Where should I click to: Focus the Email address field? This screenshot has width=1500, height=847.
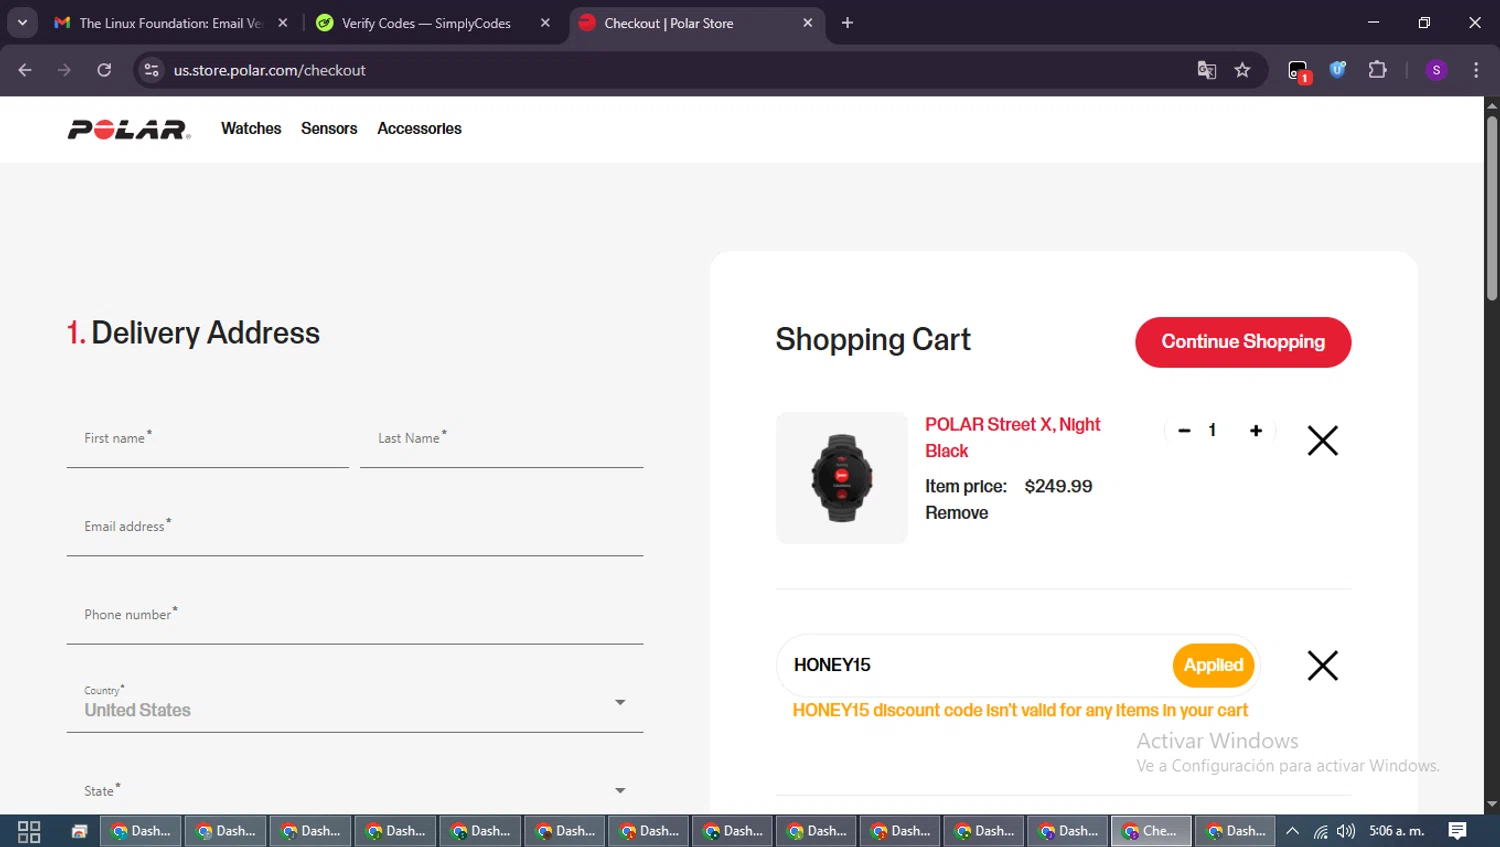355,528
